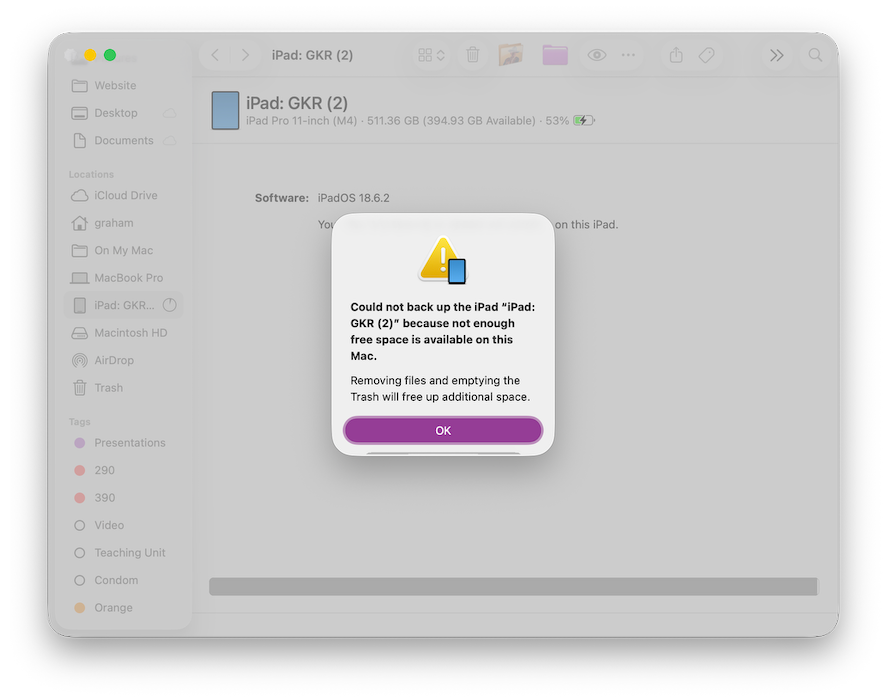Click the Edit Tags icon
The height and width of the screenshot is (700, 887).
[x=707, y=55]
